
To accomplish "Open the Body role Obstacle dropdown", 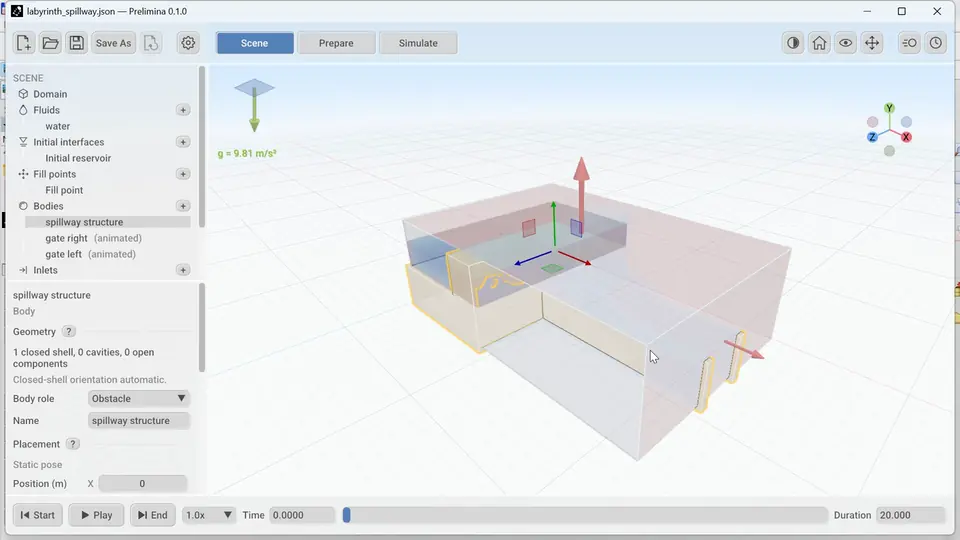I will pos(138,399).
